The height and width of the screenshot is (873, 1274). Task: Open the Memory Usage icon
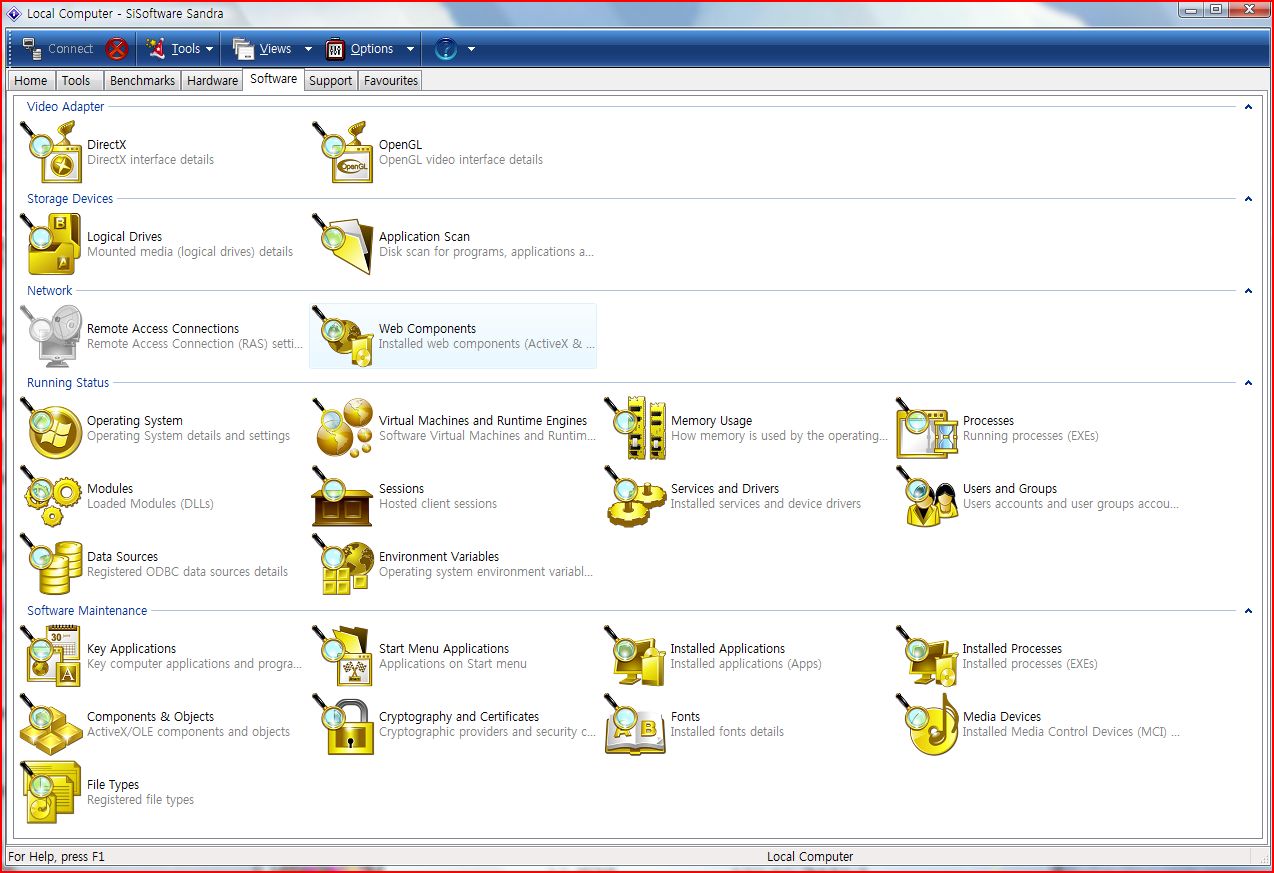tap(635, 428)
